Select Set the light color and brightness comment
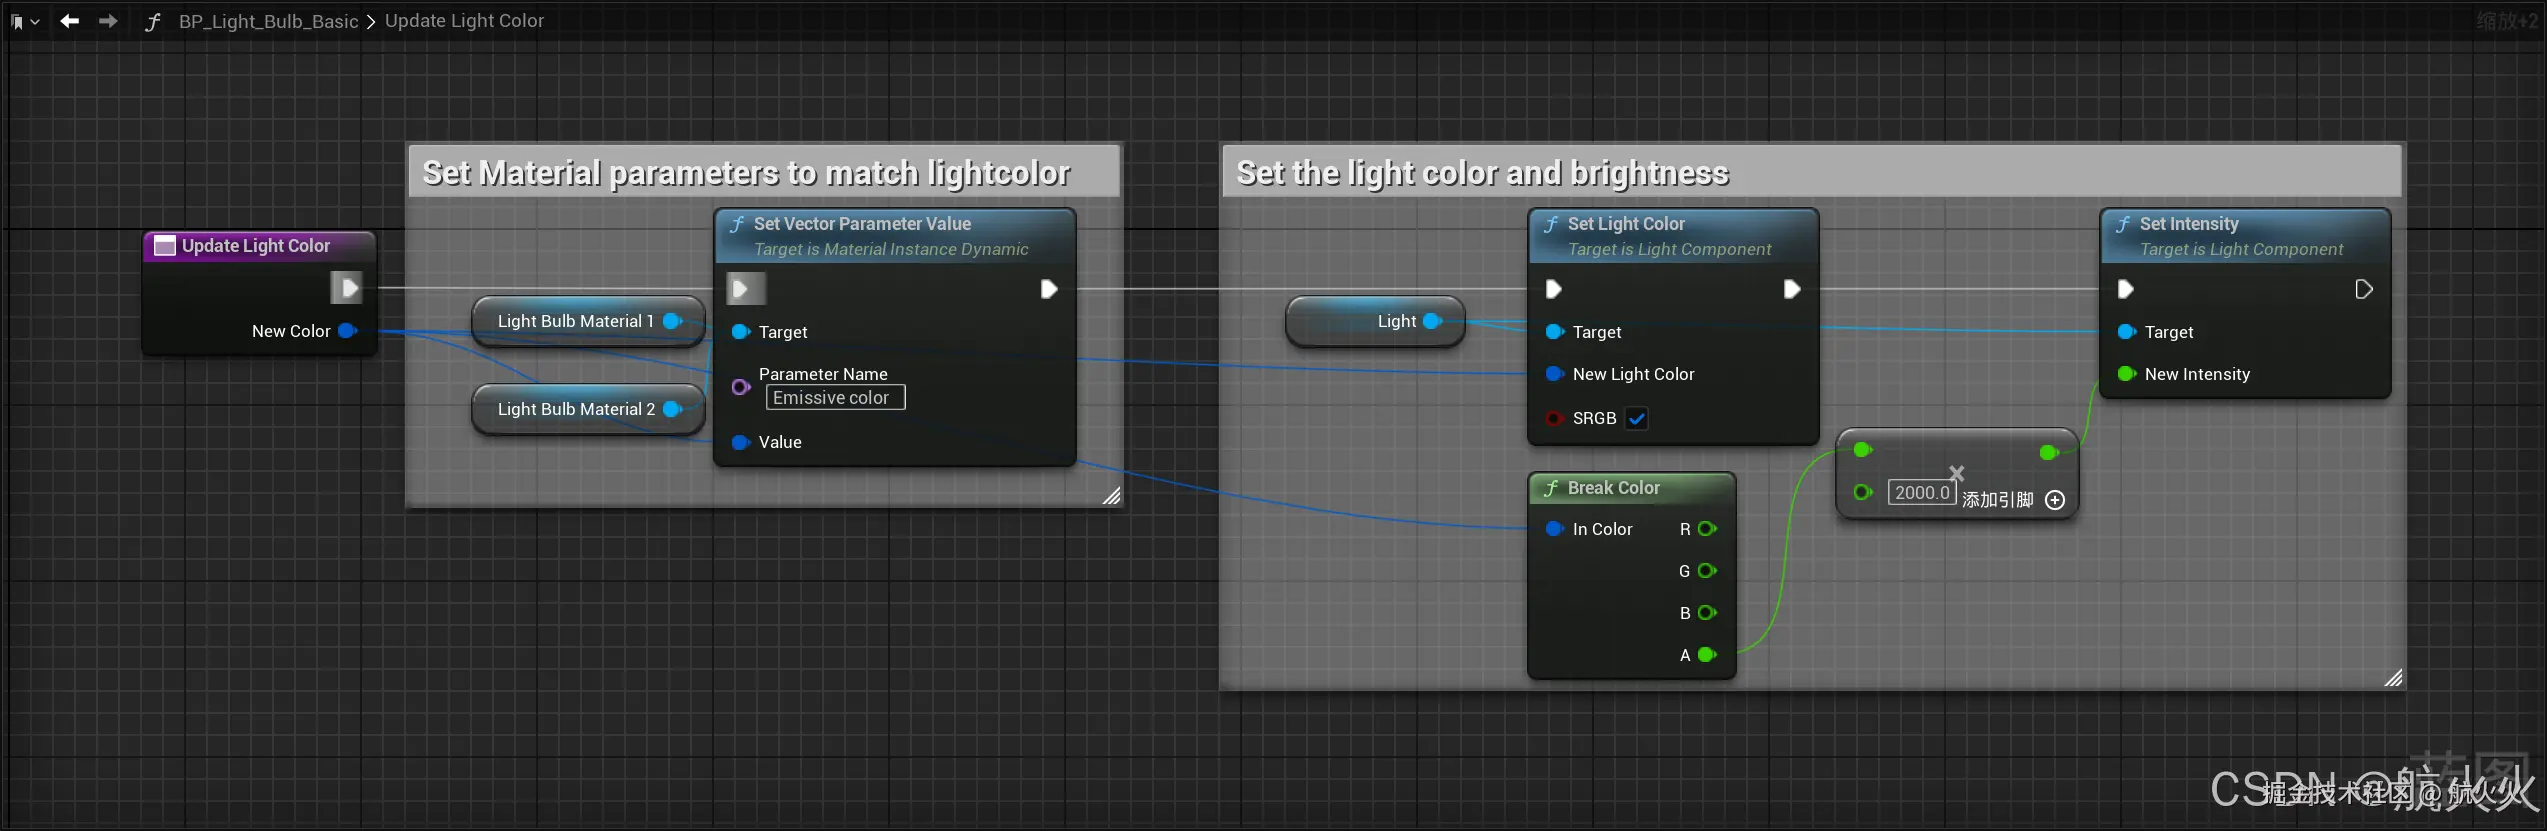The height and width of the screenshot is (831, 2547). point(1811,172)
